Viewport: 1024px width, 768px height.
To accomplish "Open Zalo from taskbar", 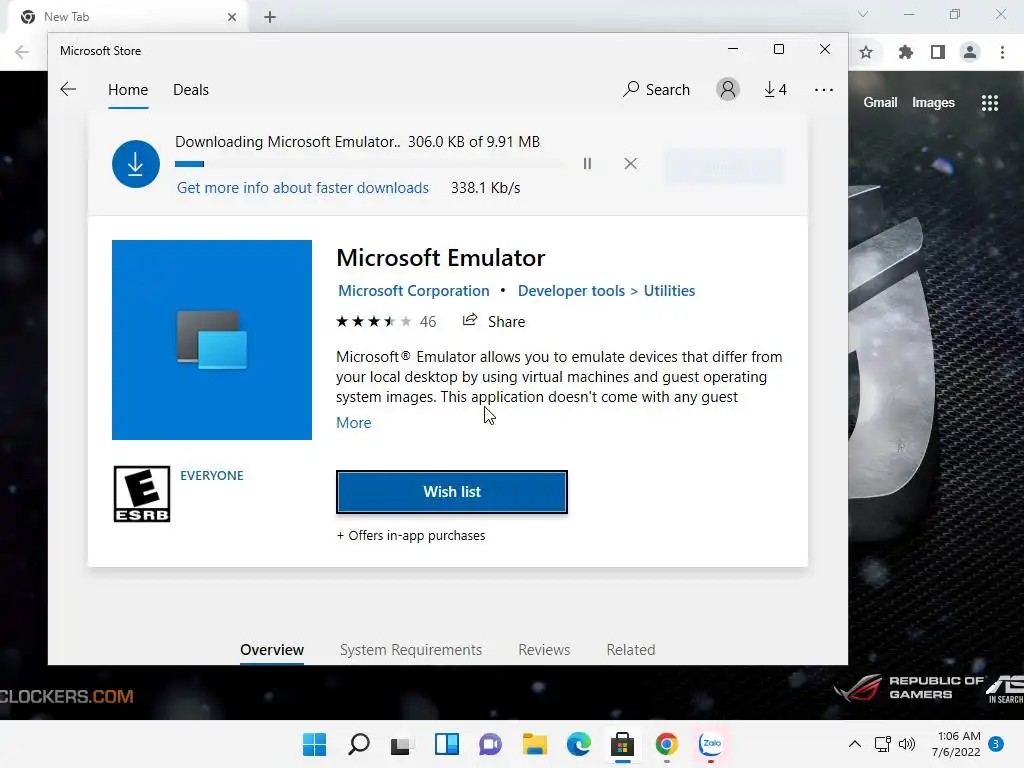I will click(711, 744).
